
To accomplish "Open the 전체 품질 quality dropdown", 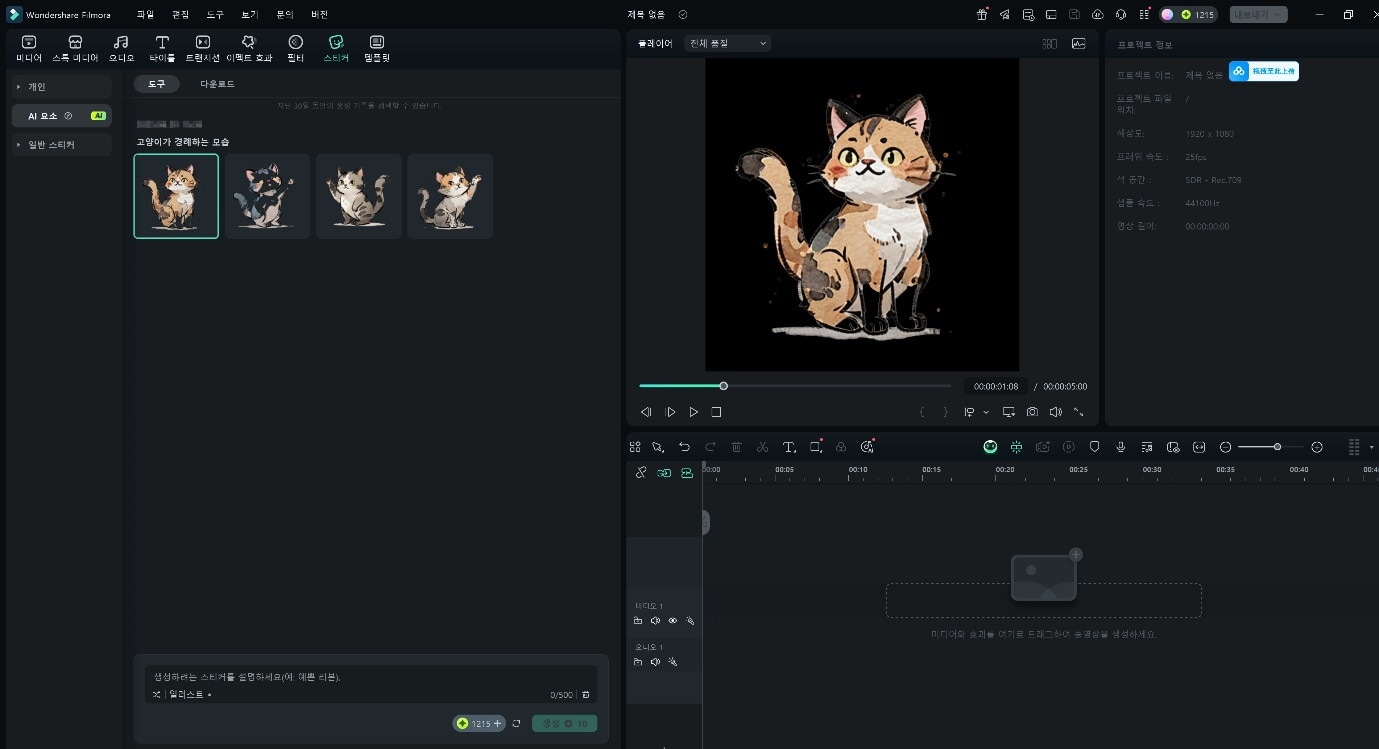I will 727,44.
